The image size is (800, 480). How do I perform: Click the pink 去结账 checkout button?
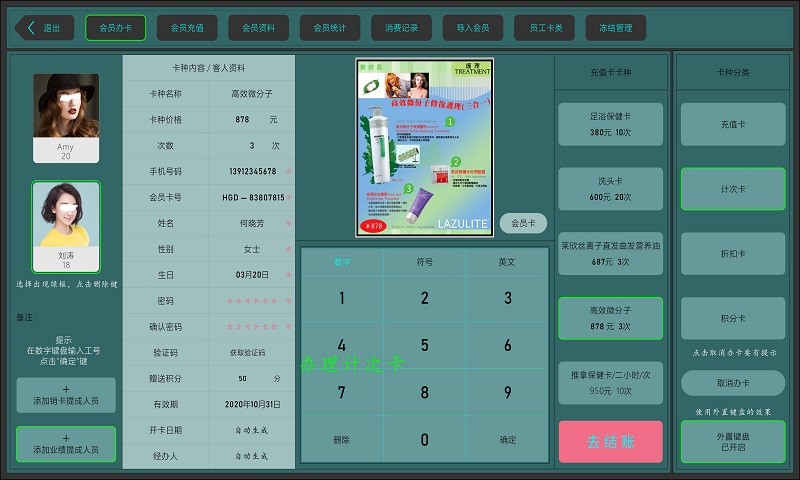(x=610, y=442)
